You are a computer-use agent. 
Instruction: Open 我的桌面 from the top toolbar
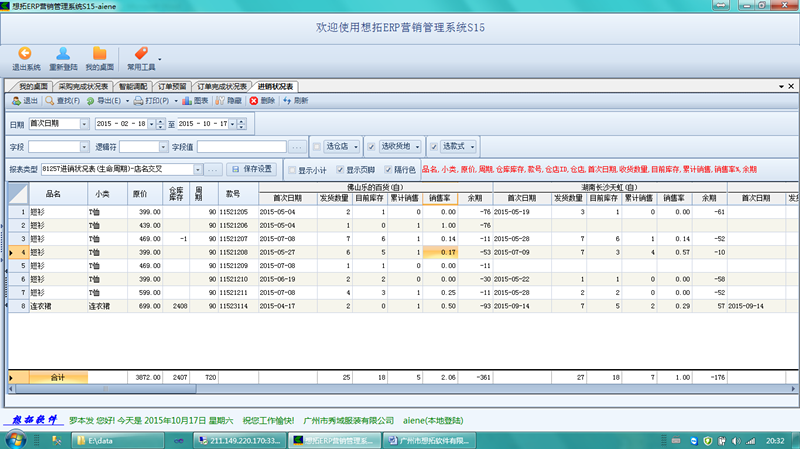pyautogui.click(x=99, y=58)
